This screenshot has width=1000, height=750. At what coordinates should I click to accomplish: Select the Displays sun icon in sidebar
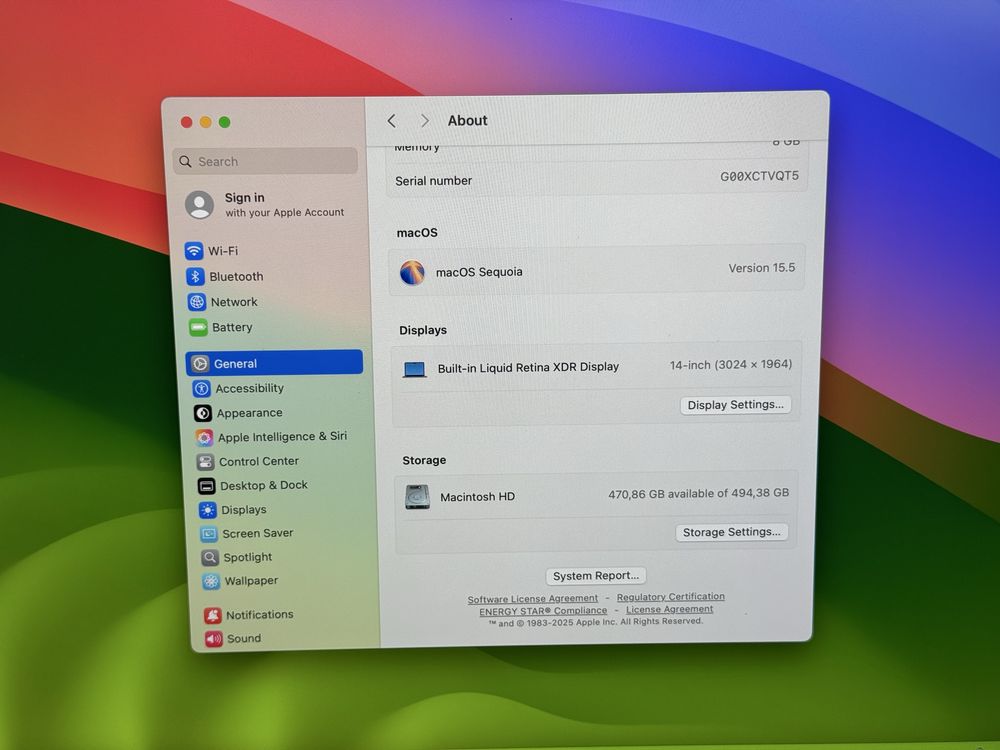click(208, 510)
